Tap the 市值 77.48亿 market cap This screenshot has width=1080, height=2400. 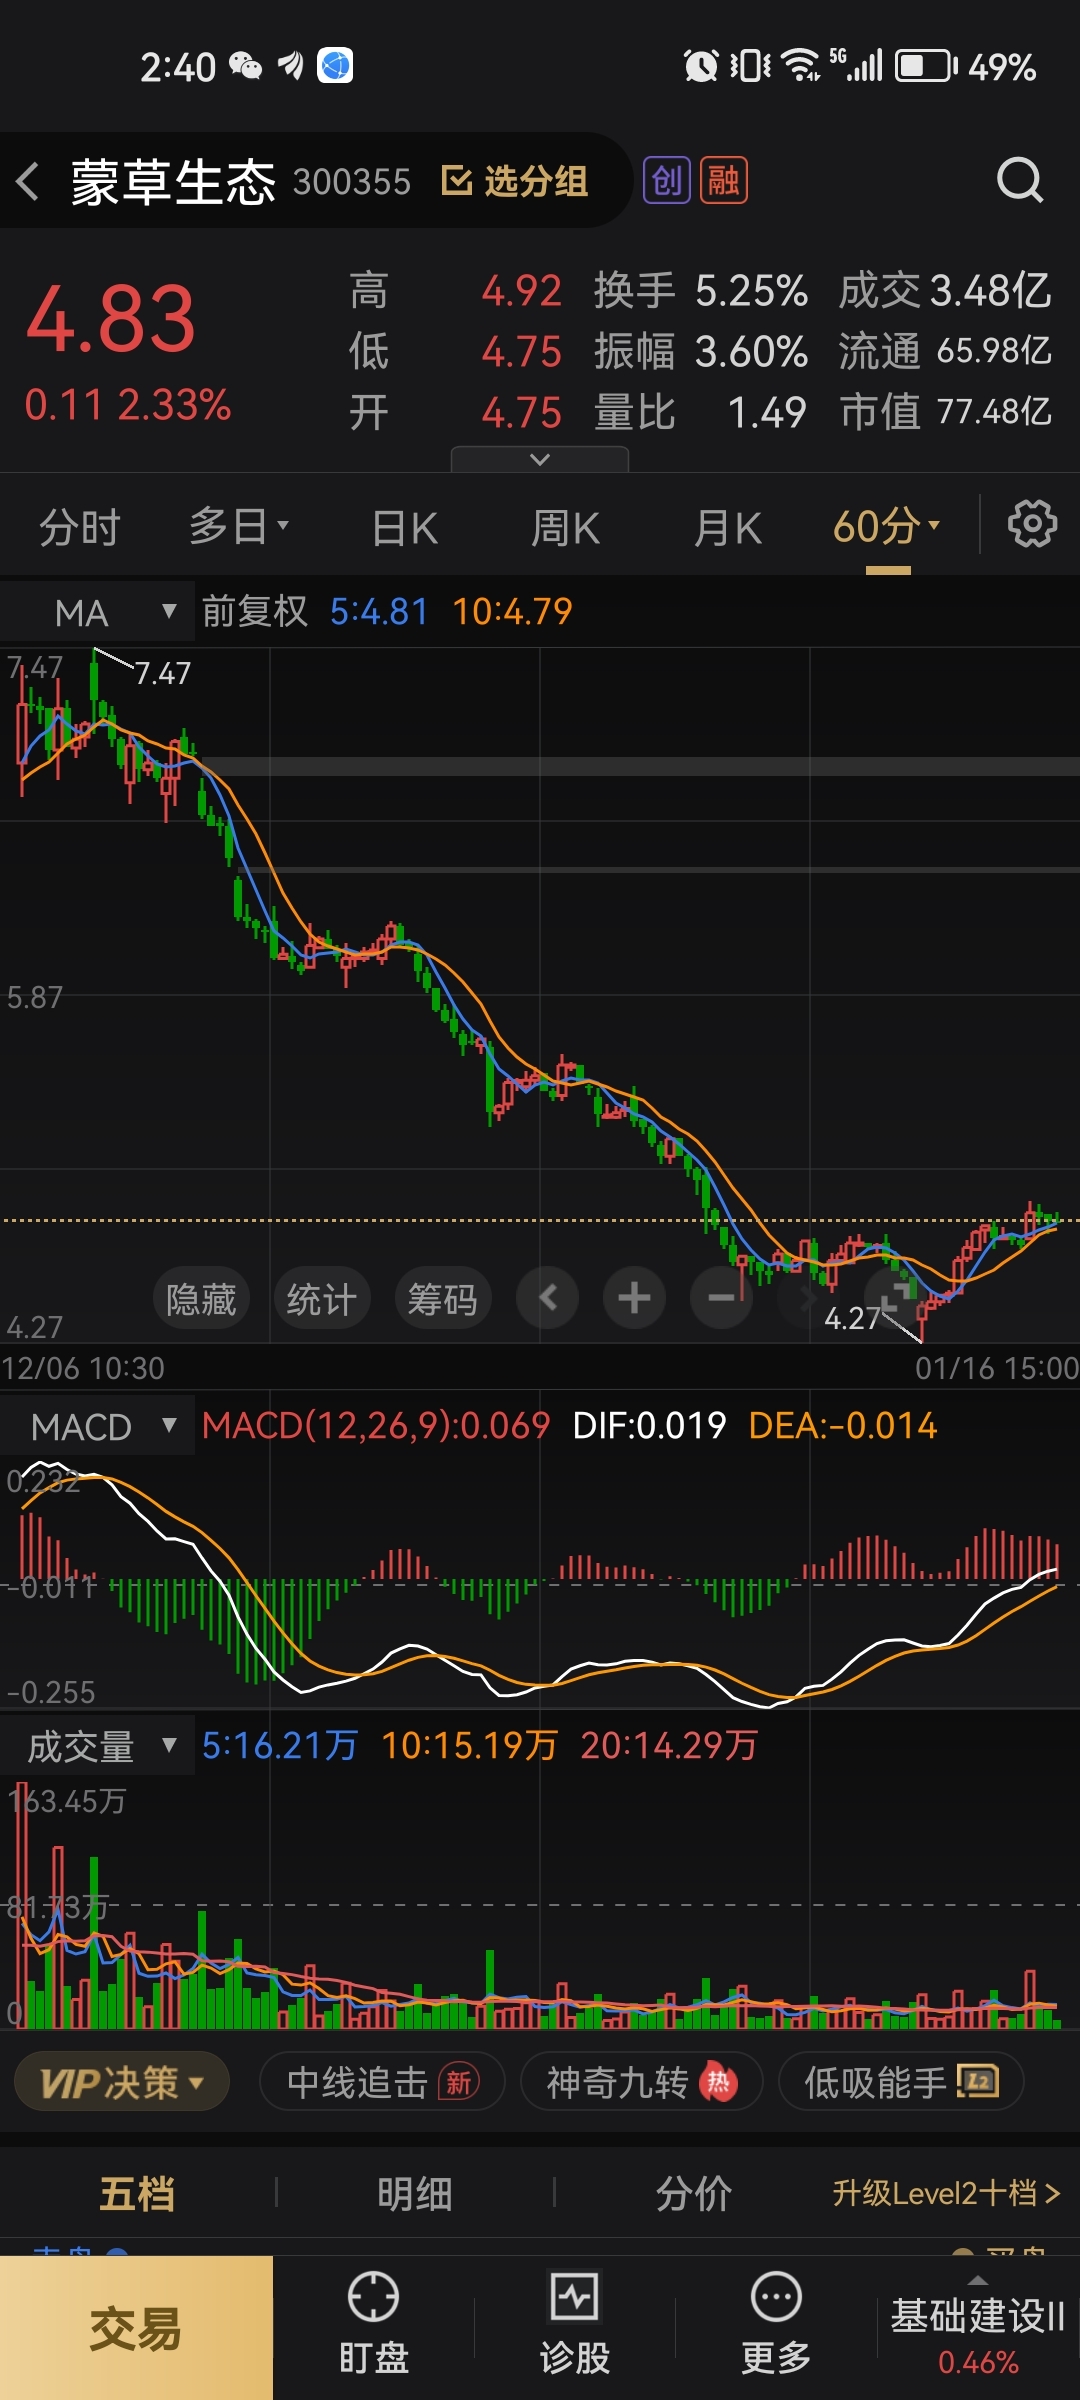point(945,412)
